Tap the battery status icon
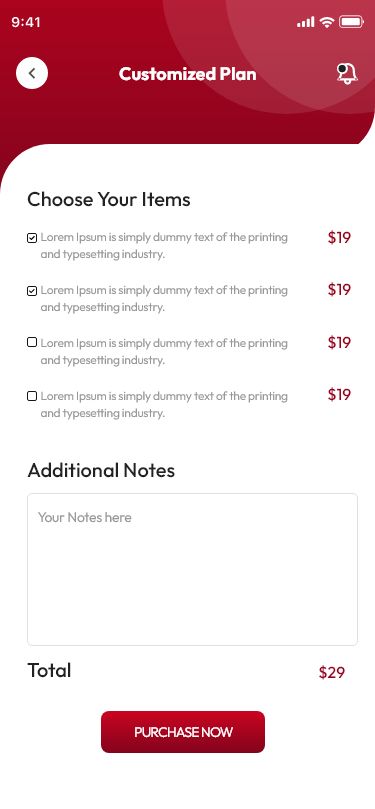Viewport: 375px width, 809px height. (x=352, y=22)
